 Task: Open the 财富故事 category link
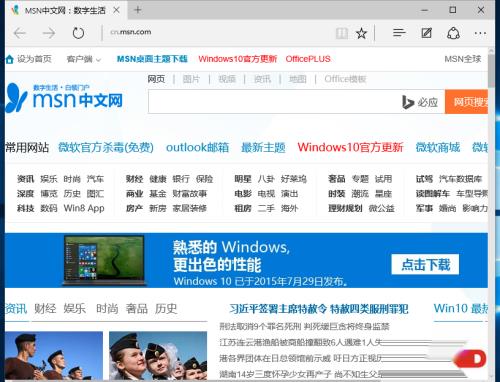(x=190, y=194)
